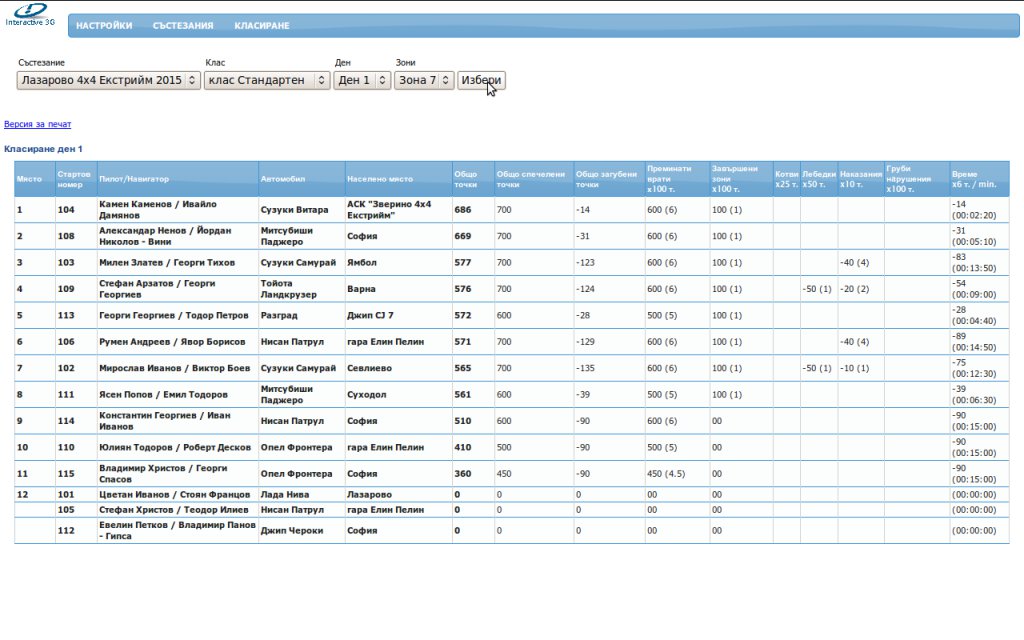Open the НАСТРОЙКИ menu
Image resolution: width=1024 pixels, height=640 pixels.
click(104, 26)
